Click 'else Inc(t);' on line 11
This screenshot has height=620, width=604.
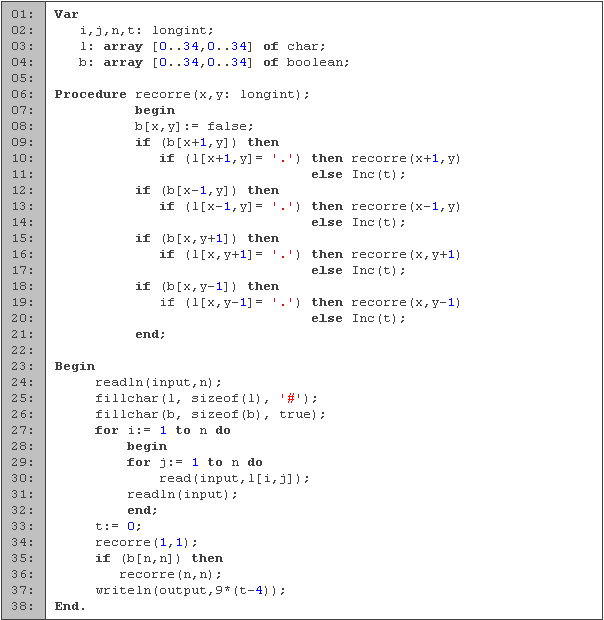tap(358, 174)
